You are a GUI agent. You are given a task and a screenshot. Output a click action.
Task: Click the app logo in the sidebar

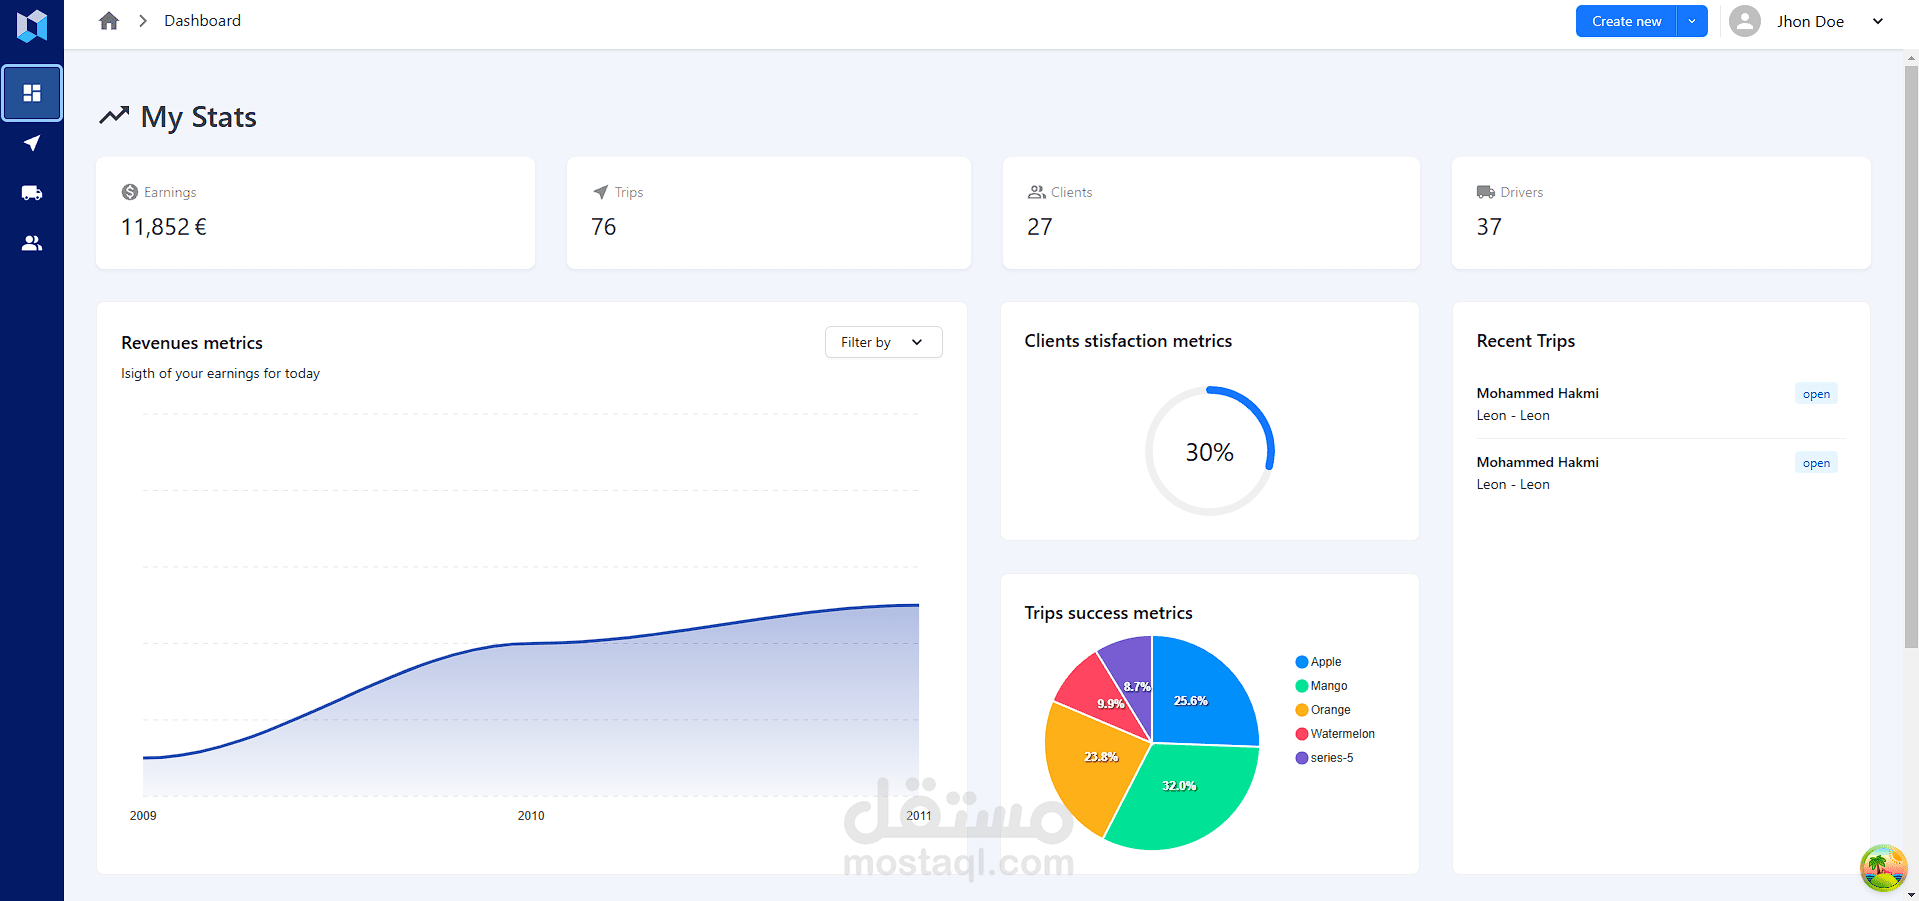tap(32, 25)
